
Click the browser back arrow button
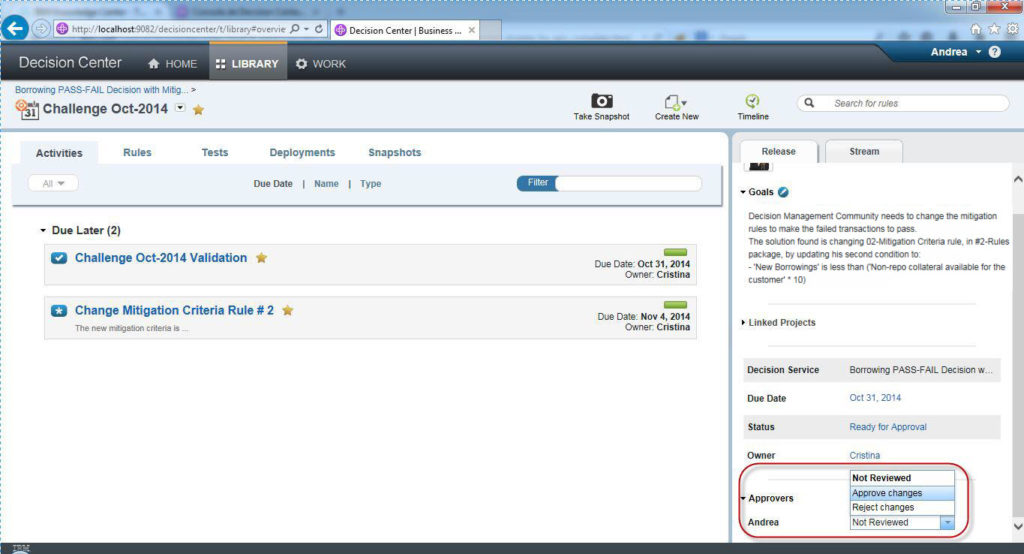point(15,29)
